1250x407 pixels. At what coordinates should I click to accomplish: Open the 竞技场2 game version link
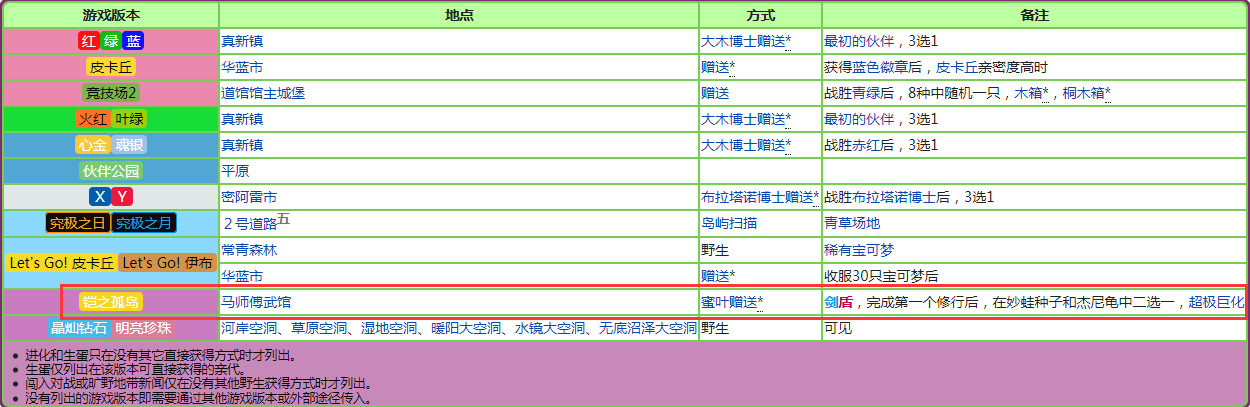click(111, 93)
